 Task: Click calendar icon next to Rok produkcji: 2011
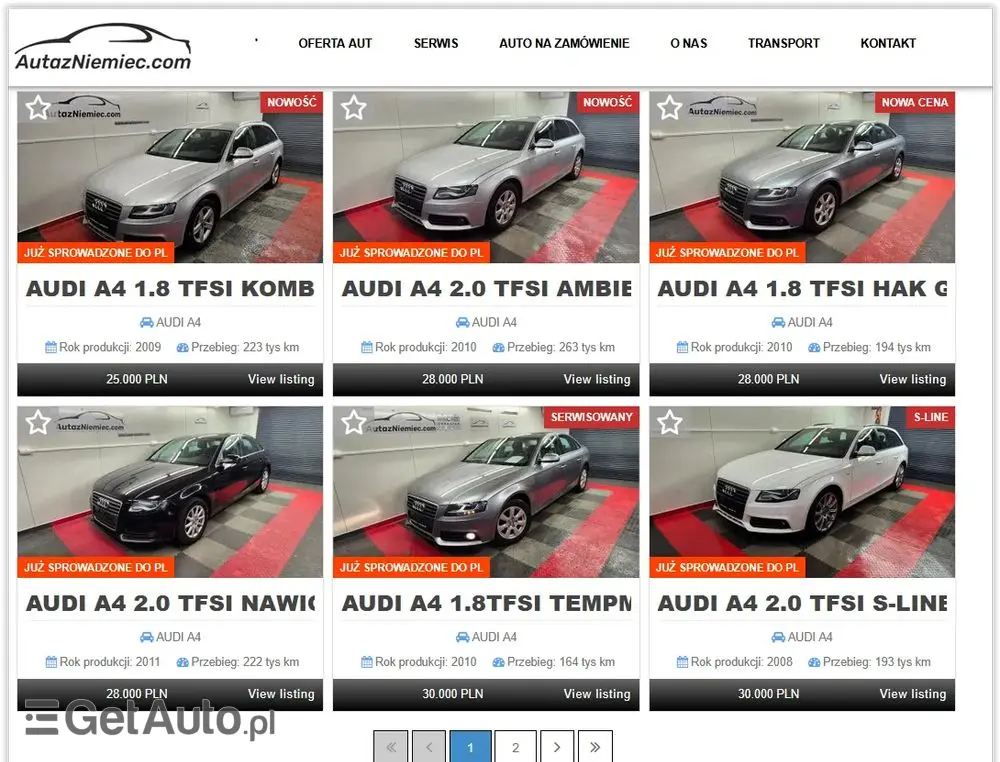(51, 662)
